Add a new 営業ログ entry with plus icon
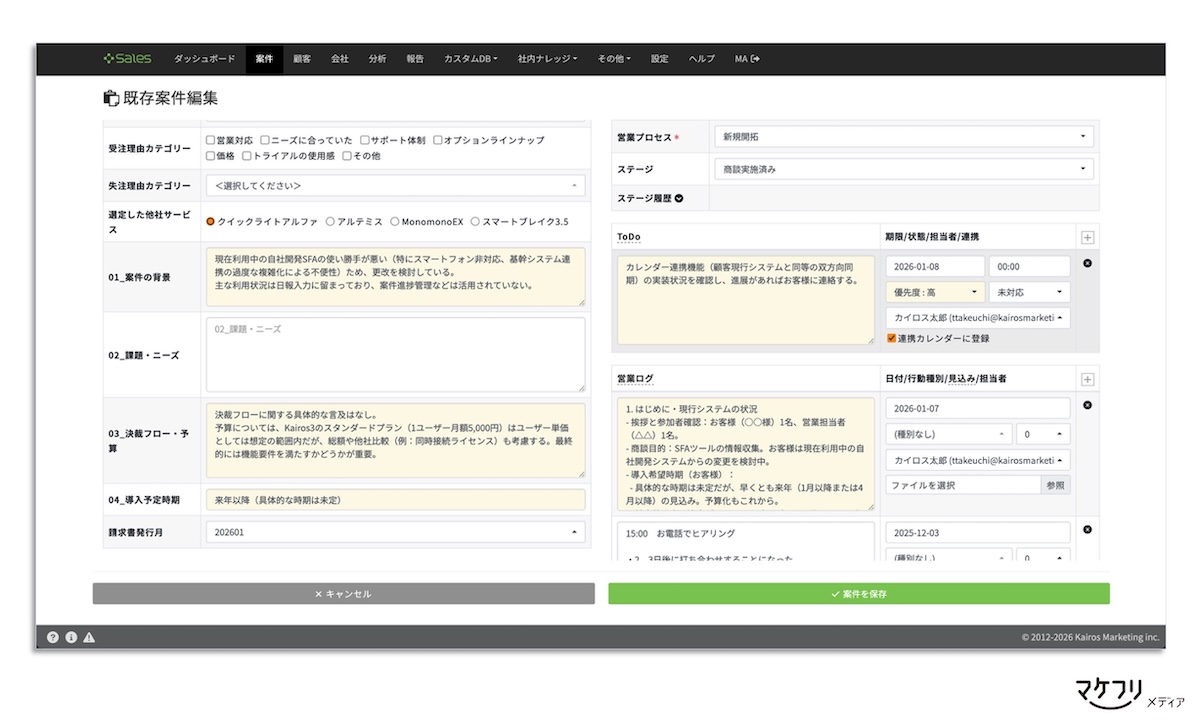 pos(1088,379)
